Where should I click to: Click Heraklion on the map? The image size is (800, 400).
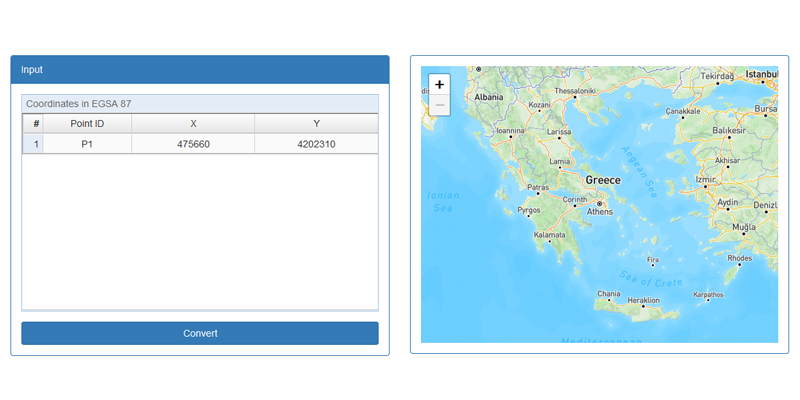click(x=643, y=300)
